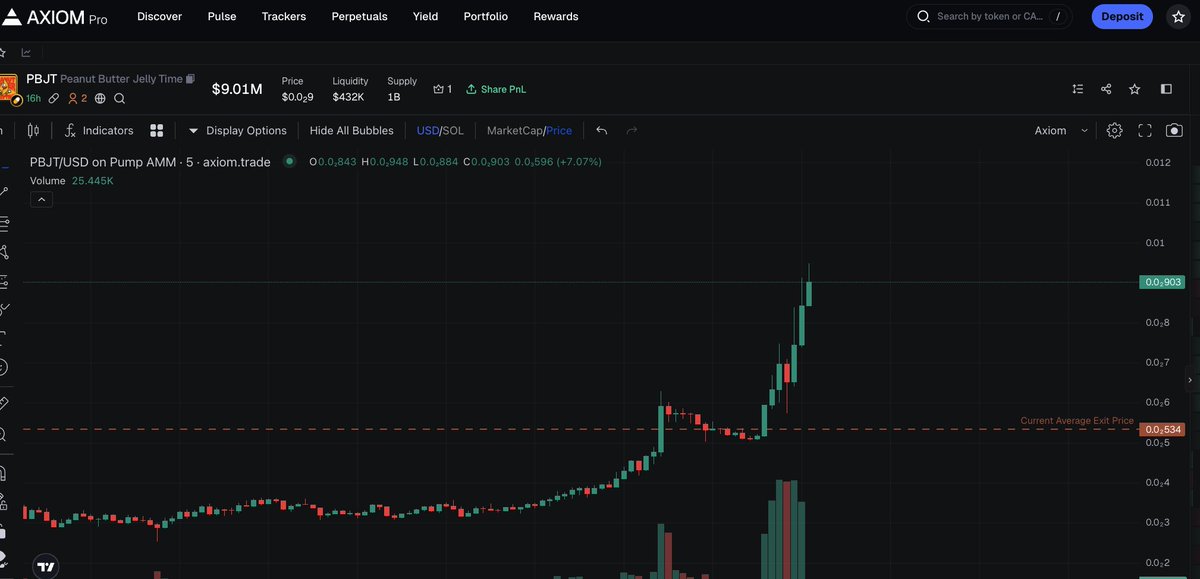Image resolution: width=1200 pixels, height=579 pixels.
Task: Go to Perpetuals
Action: [x=359, y=17]
